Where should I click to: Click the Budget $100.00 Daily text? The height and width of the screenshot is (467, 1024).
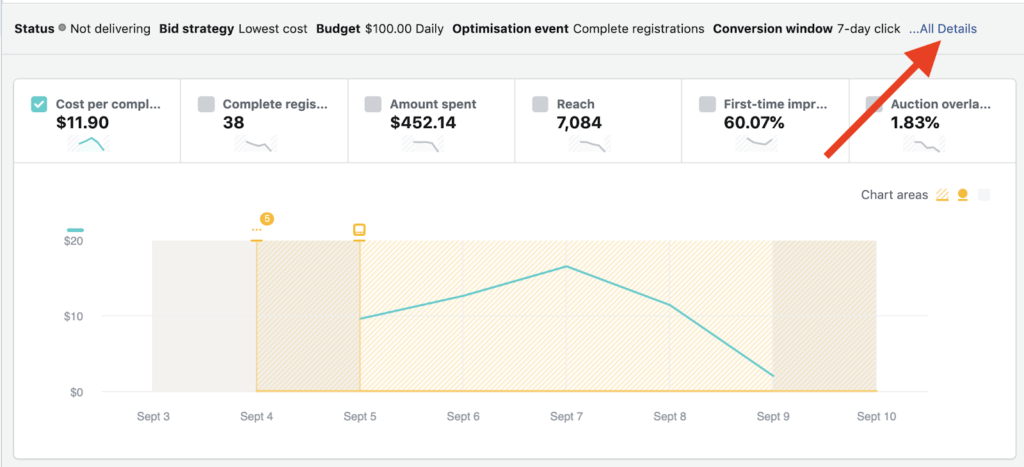pos(379,29)
